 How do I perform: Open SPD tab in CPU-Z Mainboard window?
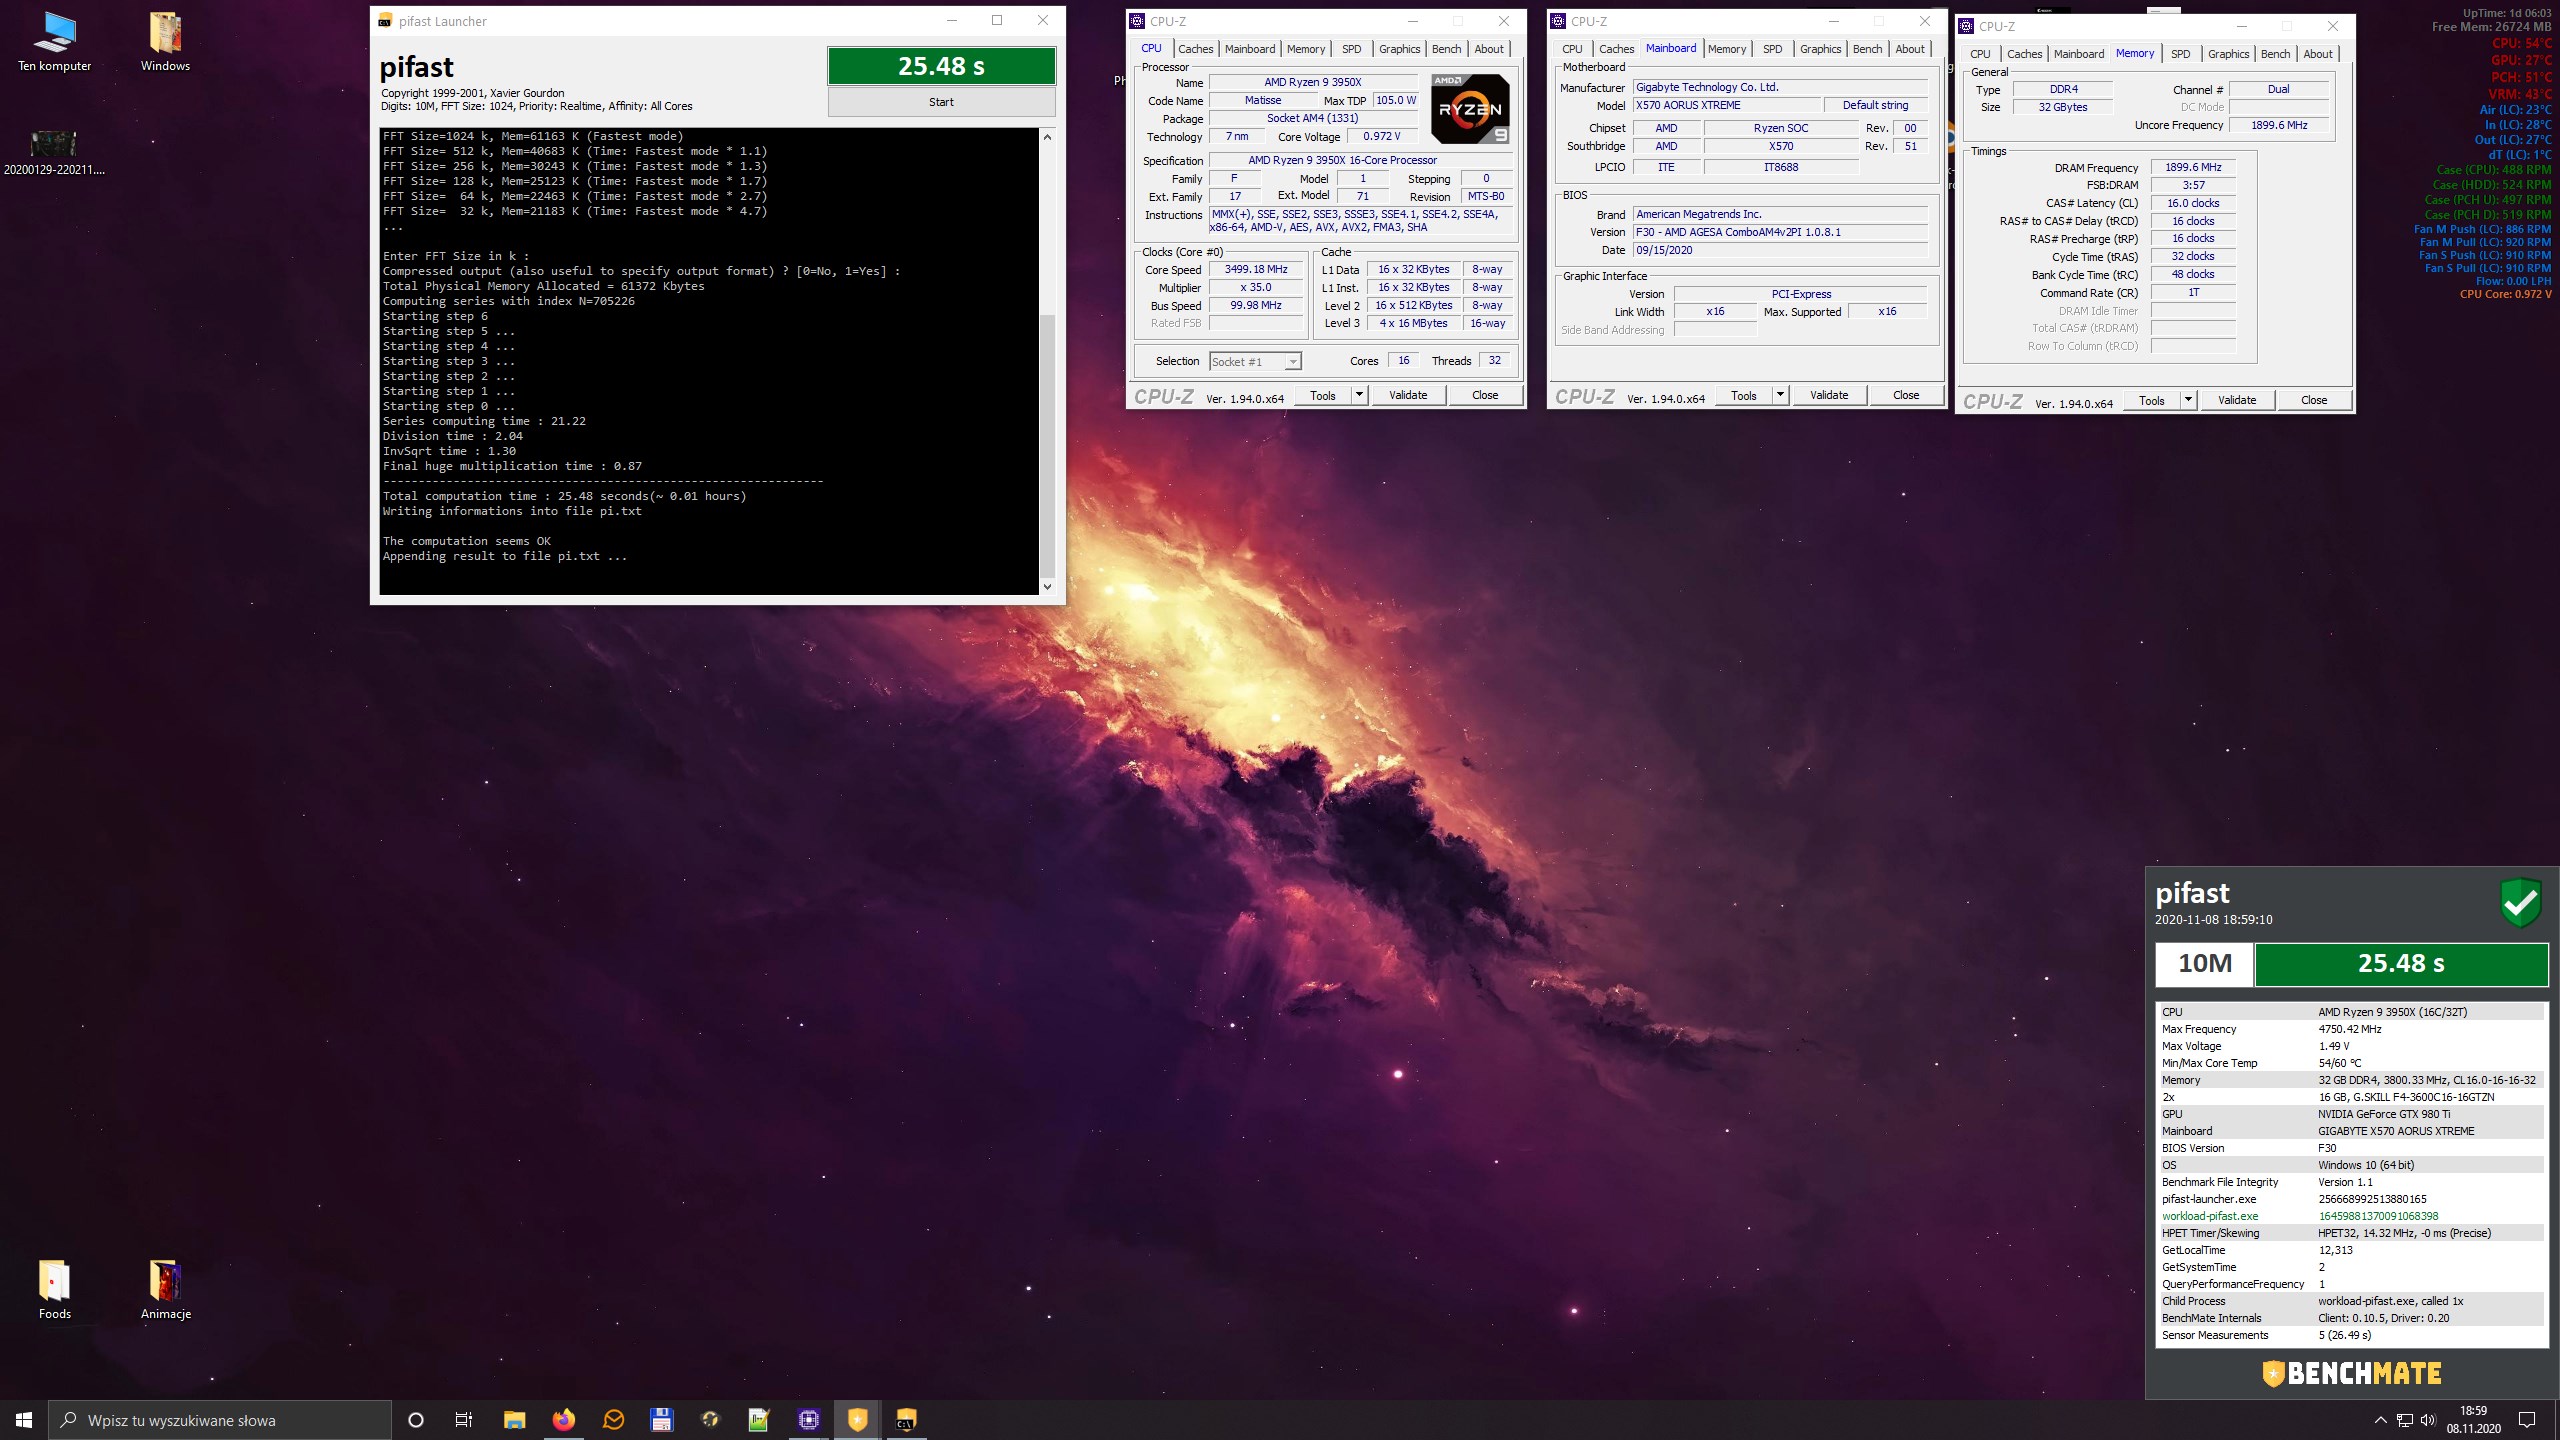click(1772, 49)
